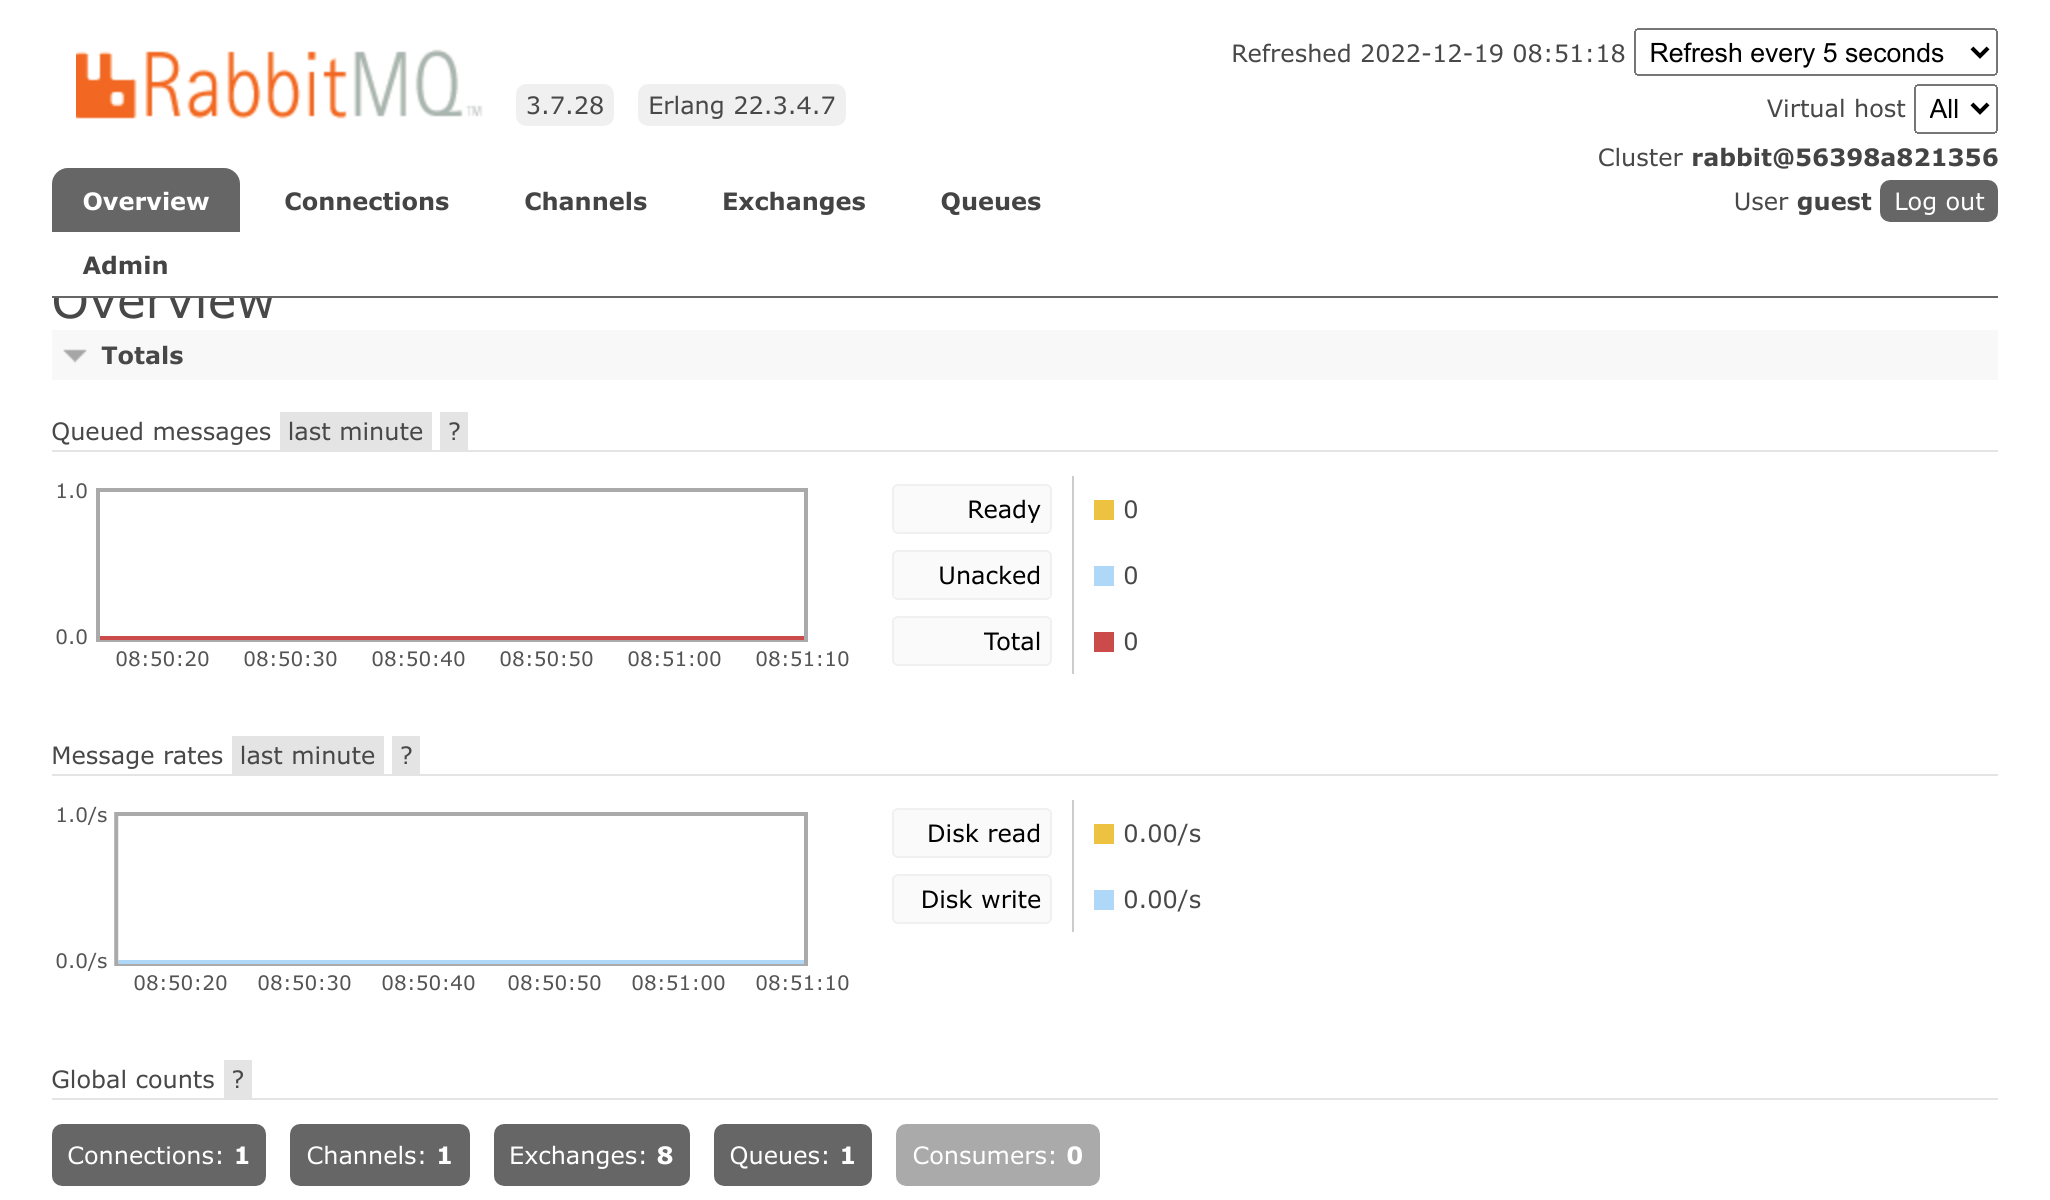Open the Queues tab

click(990, 201)
